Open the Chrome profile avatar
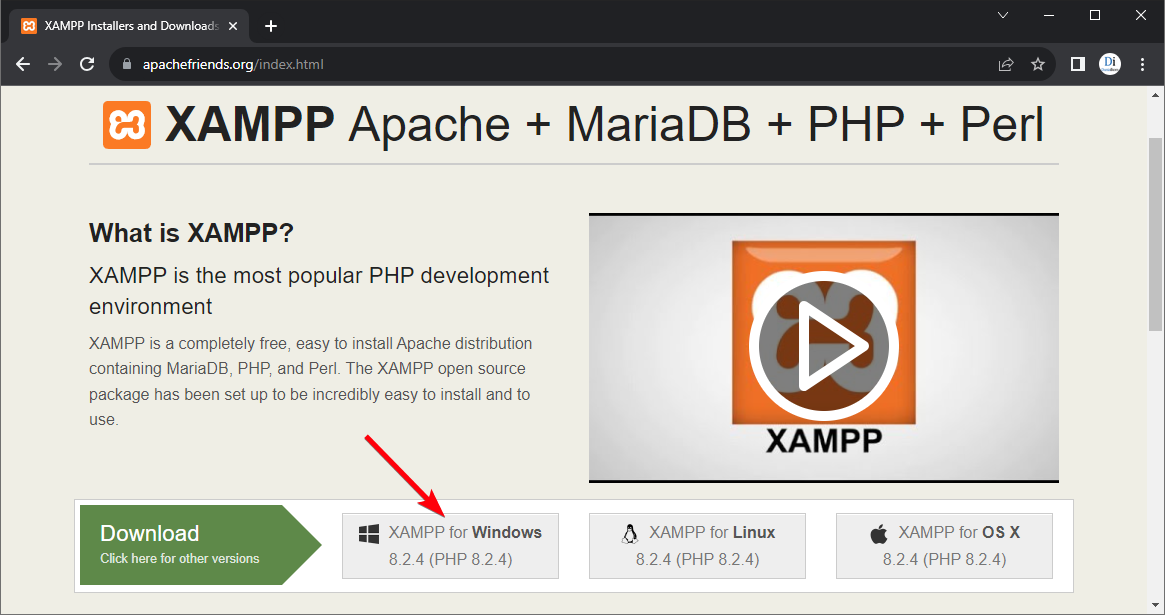Screen dimensions: 1165x615 point(1110,64)
